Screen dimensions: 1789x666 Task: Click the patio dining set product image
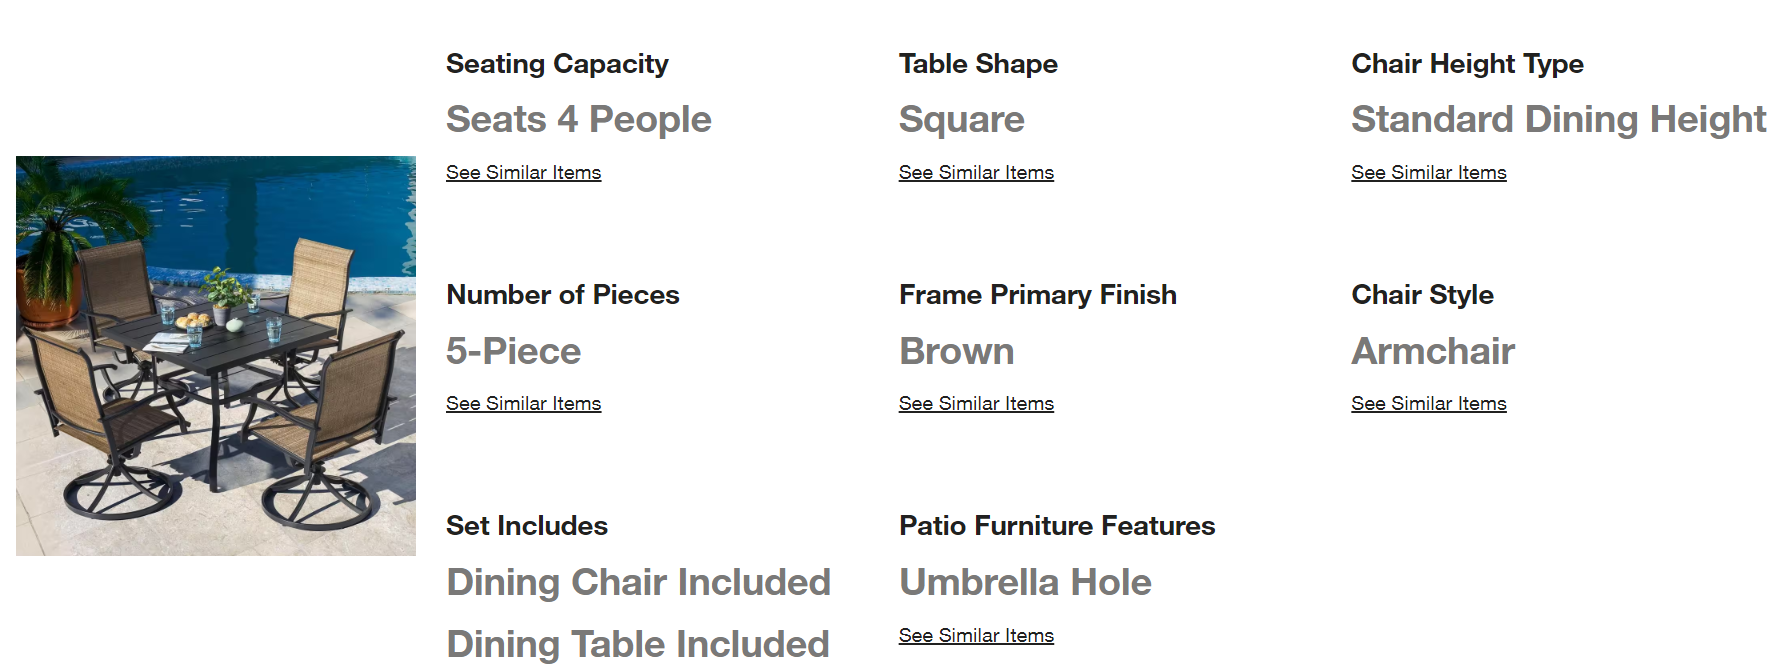coord(216,356)
